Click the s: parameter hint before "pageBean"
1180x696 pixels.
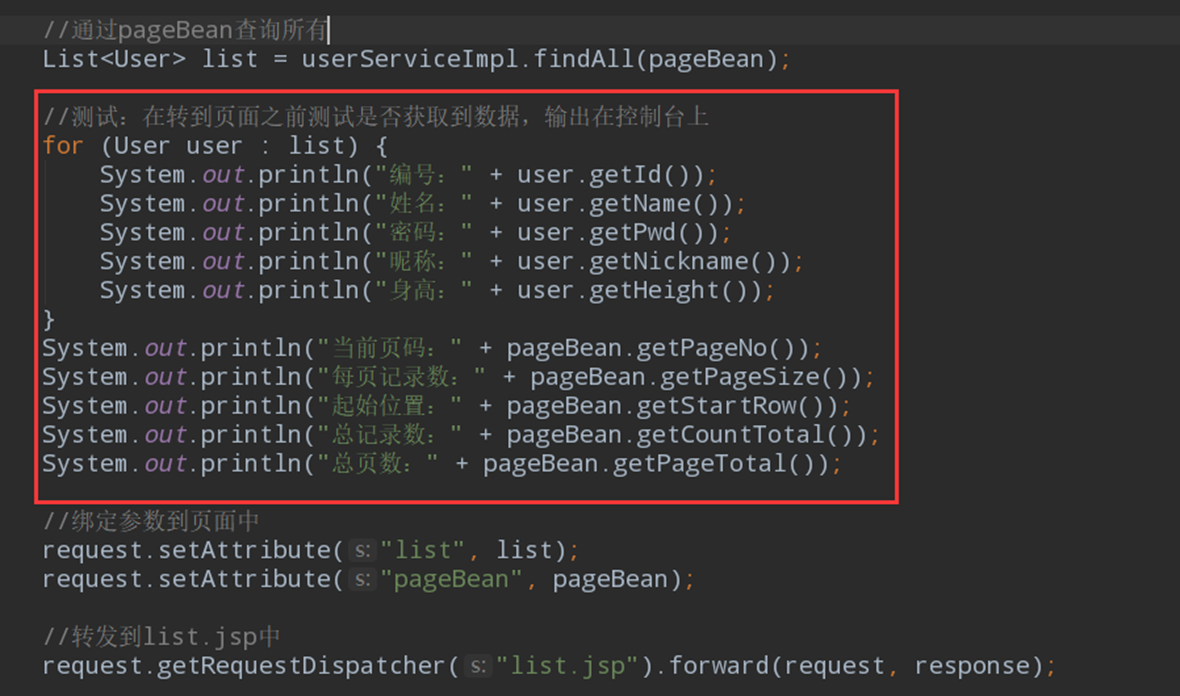tap(361, 579)
